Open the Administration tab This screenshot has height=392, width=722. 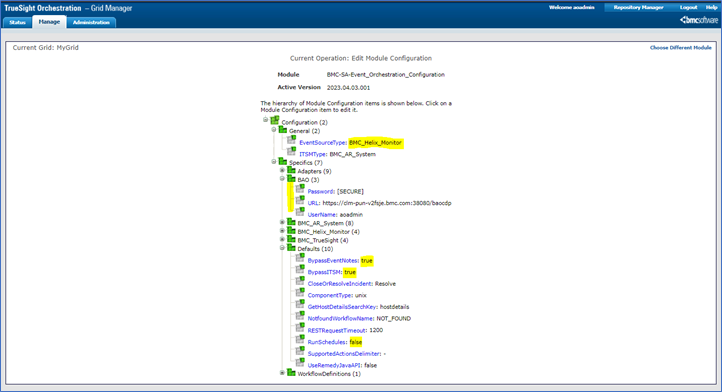click(91, 22)
